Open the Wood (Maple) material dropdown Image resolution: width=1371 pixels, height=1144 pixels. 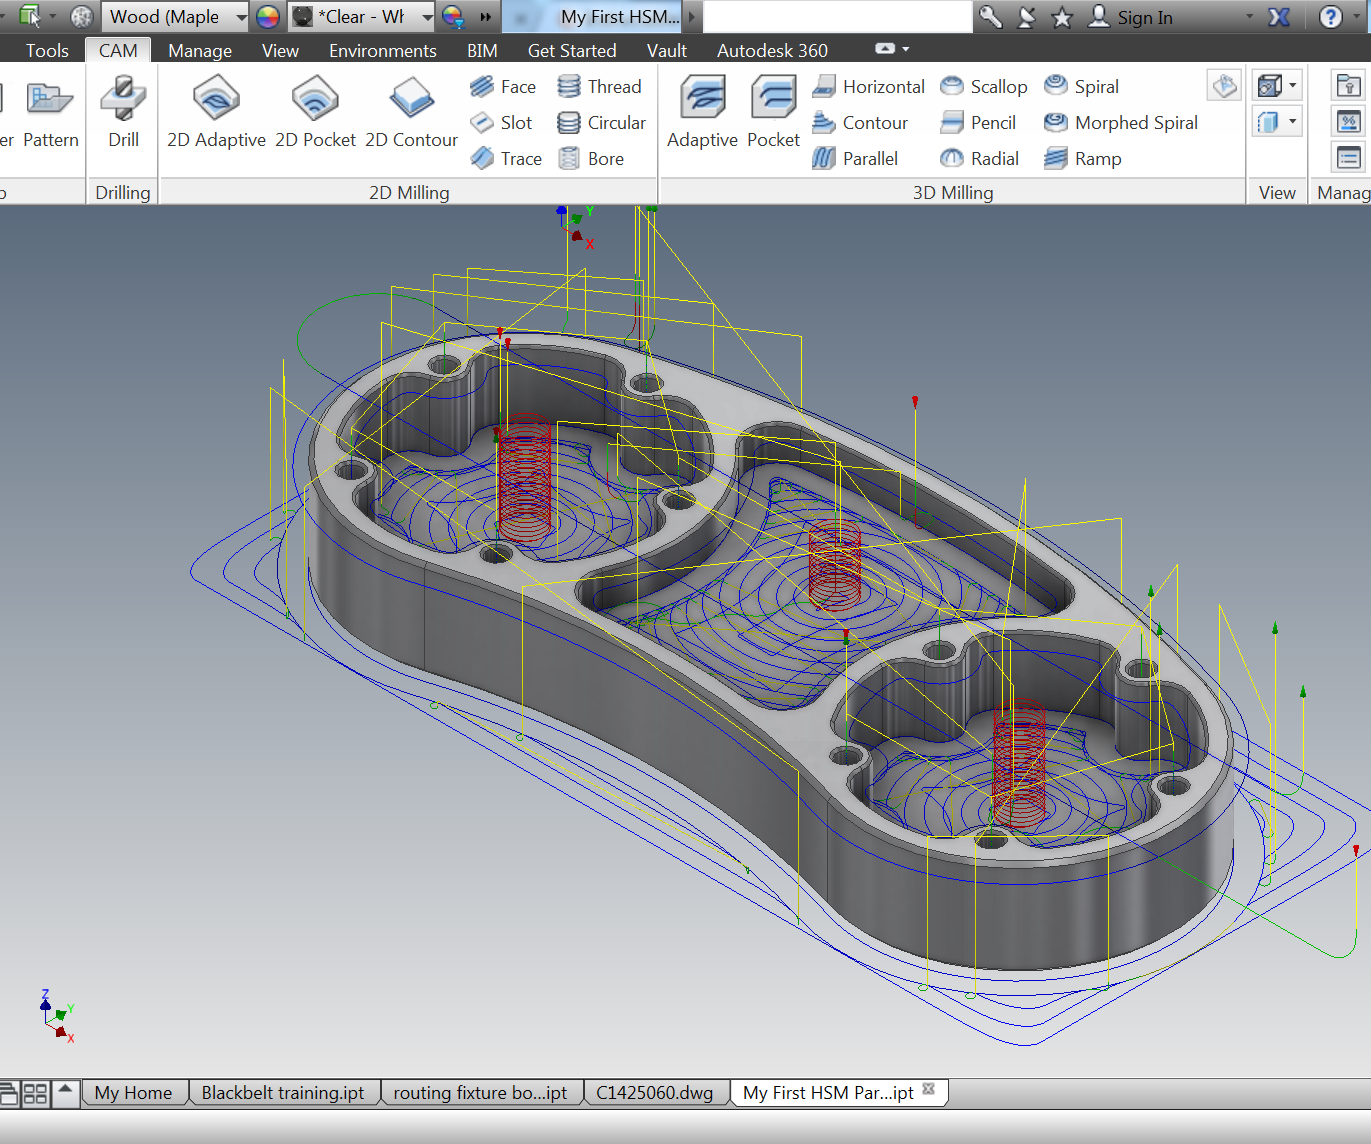(243, 16)
